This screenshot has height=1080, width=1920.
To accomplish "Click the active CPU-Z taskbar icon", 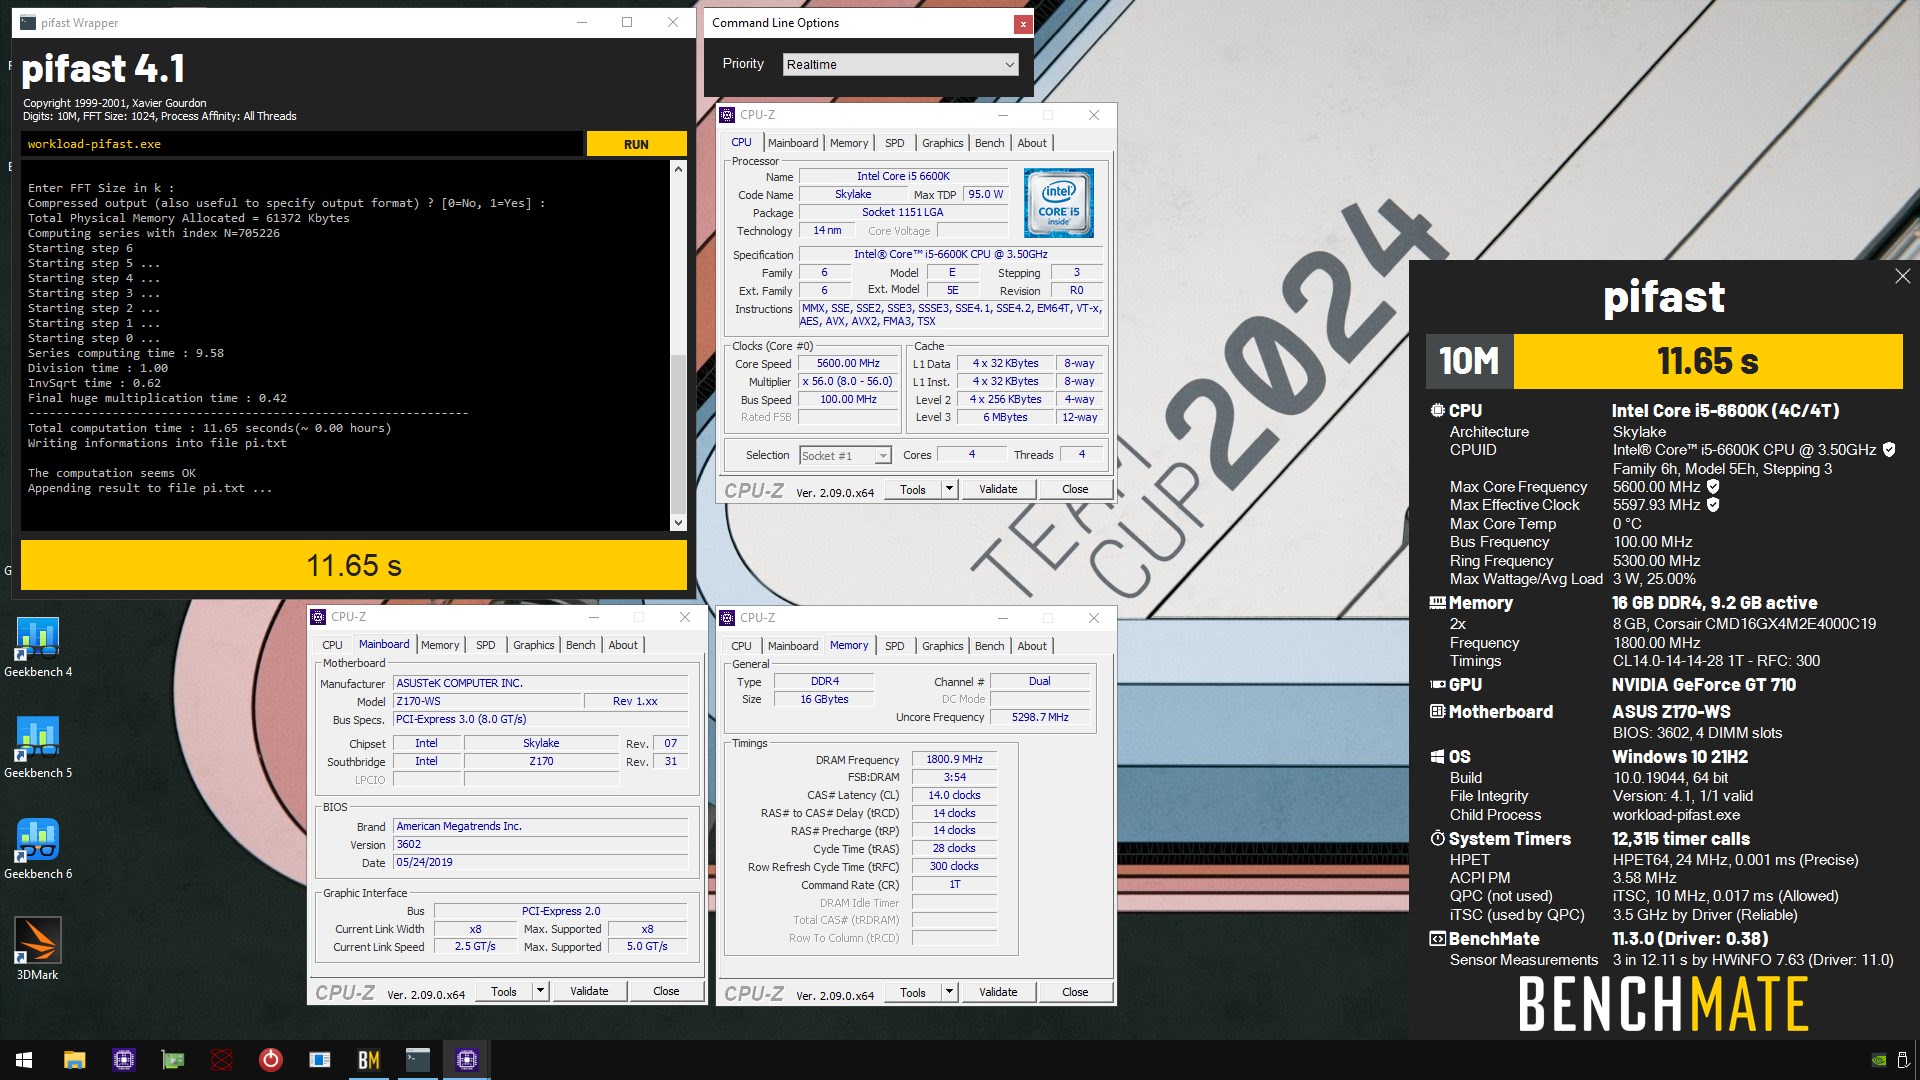I will pos(467,1060).
